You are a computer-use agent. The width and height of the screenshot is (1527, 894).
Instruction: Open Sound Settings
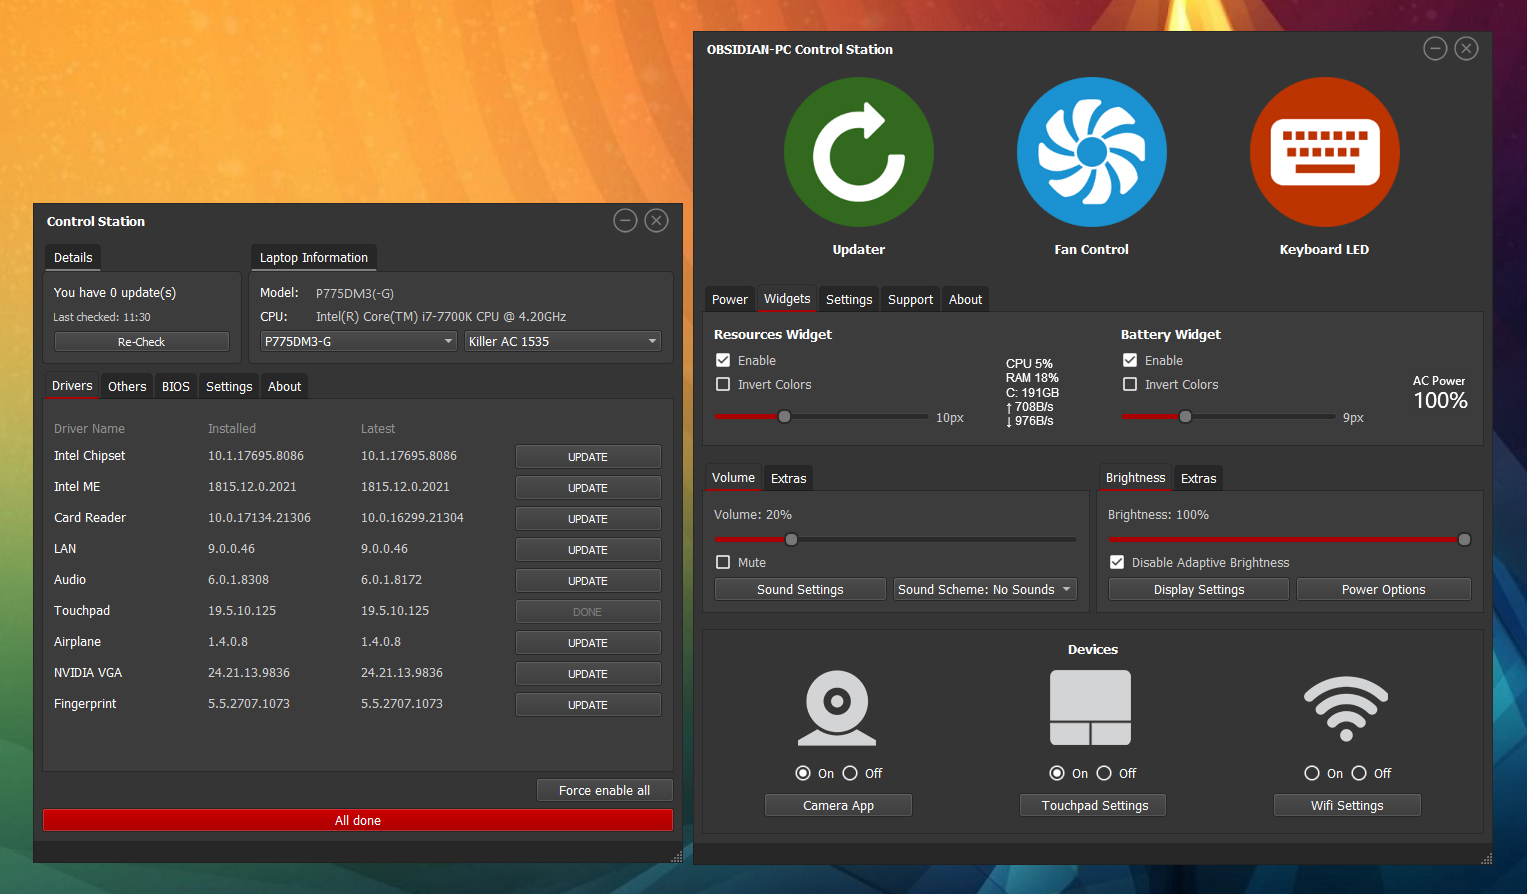tap(800, 589)
